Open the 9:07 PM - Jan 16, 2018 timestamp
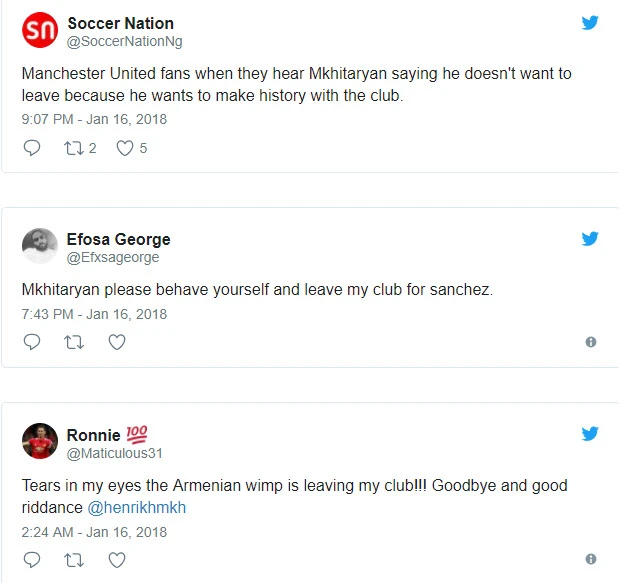The width and height of the screenshot is (619, 583). pos(94,119)
